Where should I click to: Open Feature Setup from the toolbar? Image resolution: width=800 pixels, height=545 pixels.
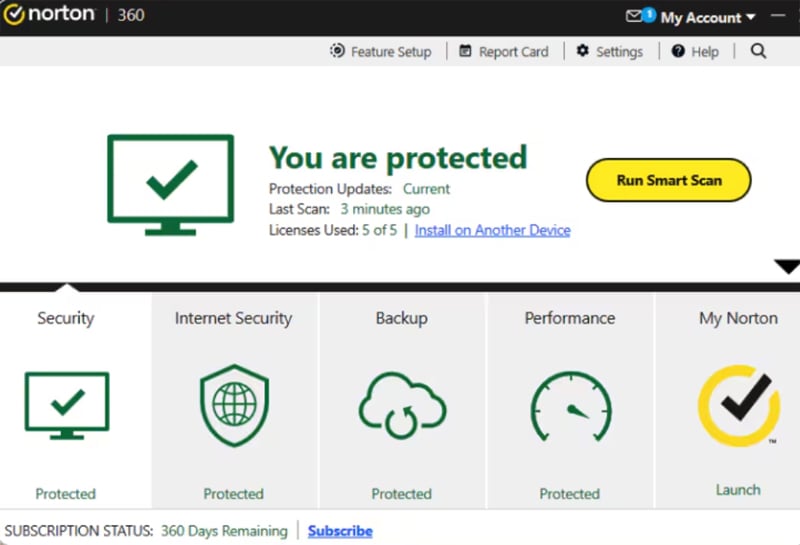(381, 52)
